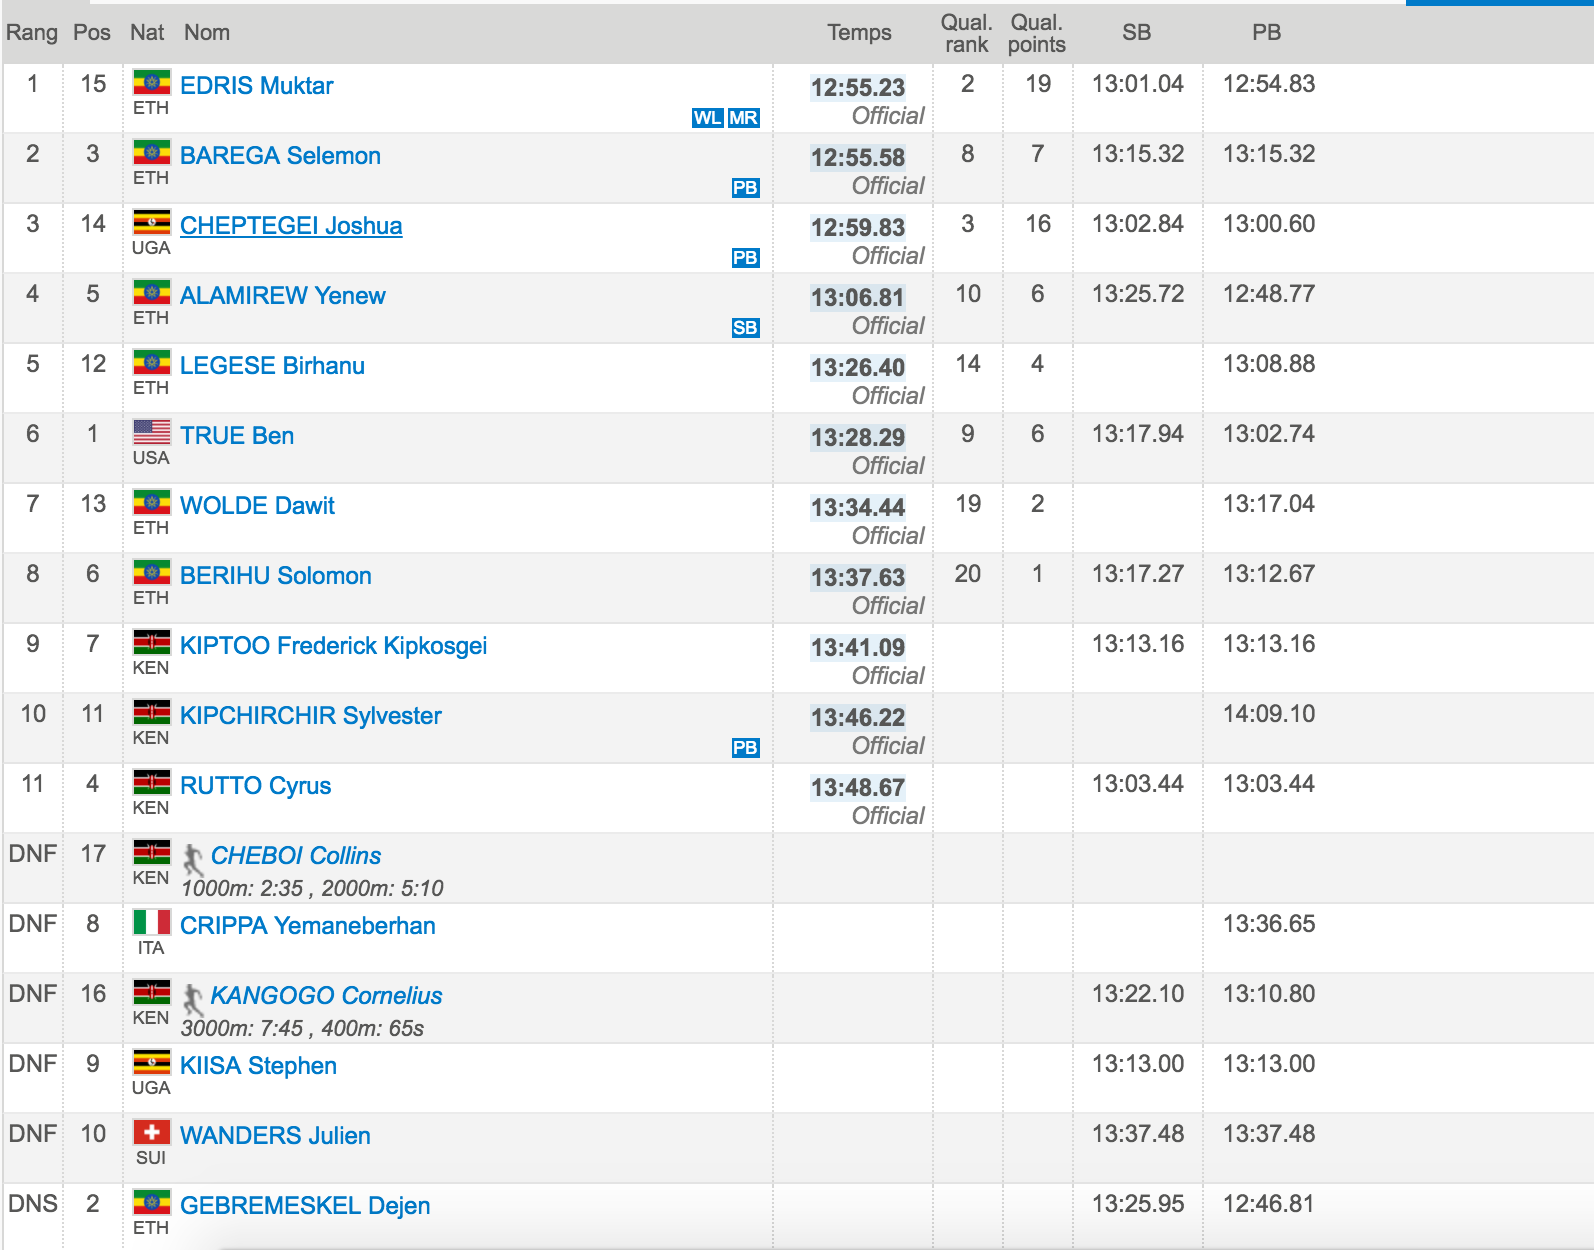Screen dimensions: 1594x1250
Task: Open RUTTO Cyrus athlete profile
Action: [x=256, y=786]
